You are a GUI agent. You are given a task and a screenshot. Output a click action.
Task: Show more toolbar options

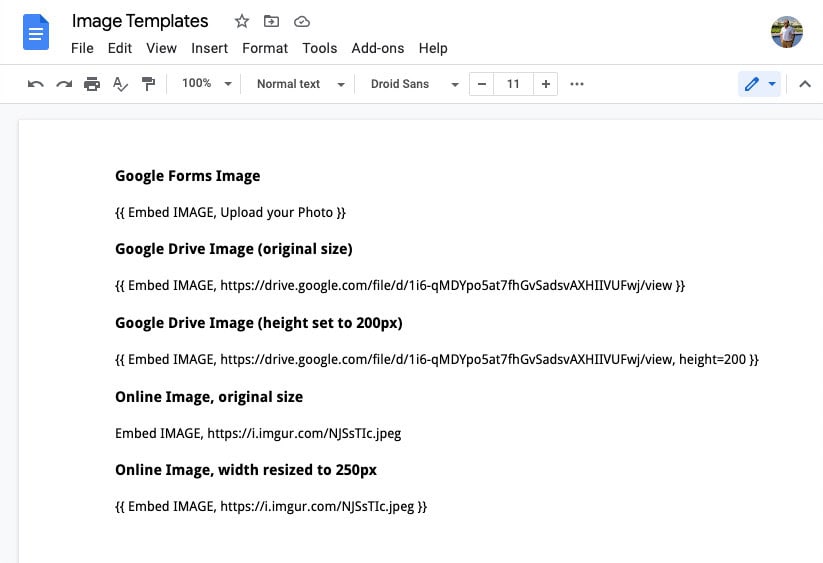click(x=577, y=84)
